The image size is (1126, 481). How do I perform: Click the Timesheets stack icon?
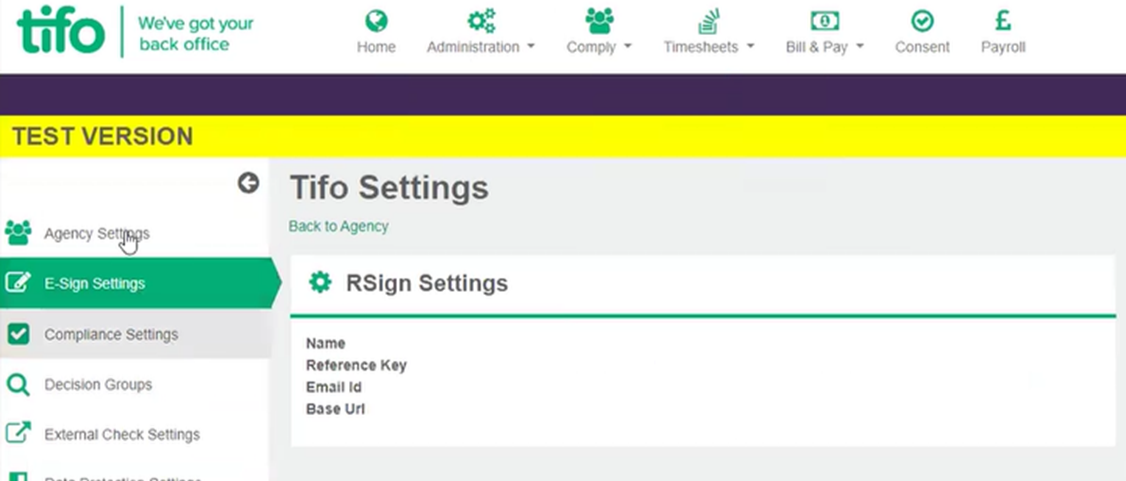(709, 22)
